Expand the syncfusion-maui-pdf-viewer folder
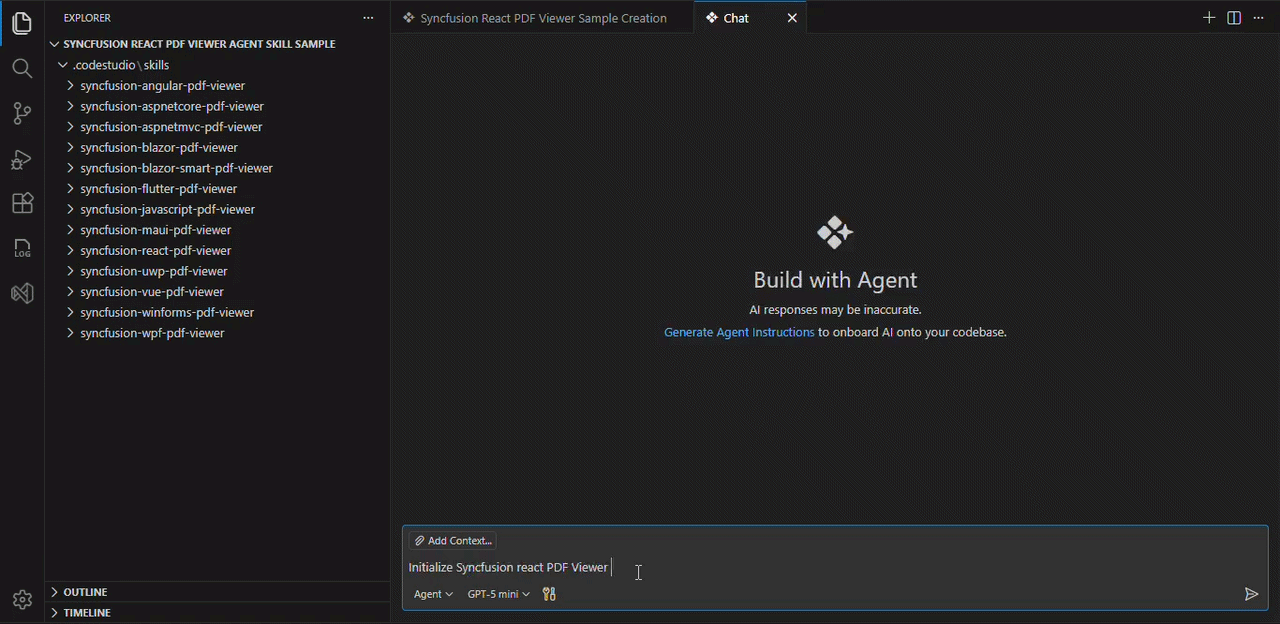Viewport: 1280px width, 624px height. click(218, 230)
